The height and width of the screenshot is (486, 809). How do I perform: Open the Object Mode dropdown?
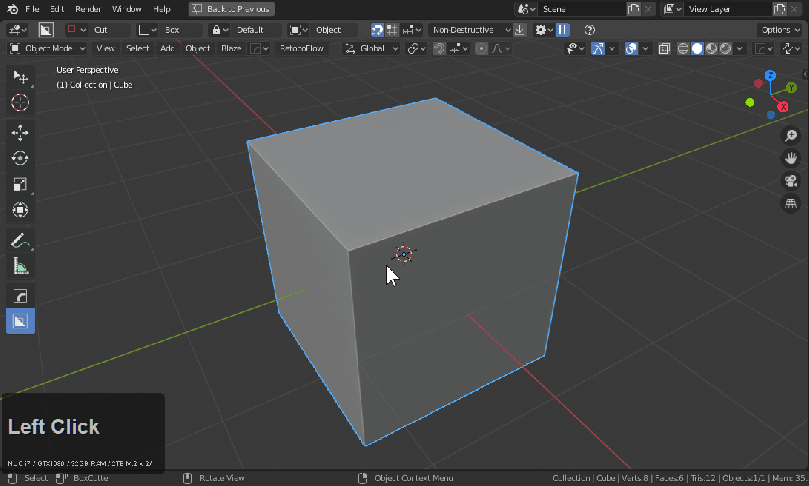point(48,48)
